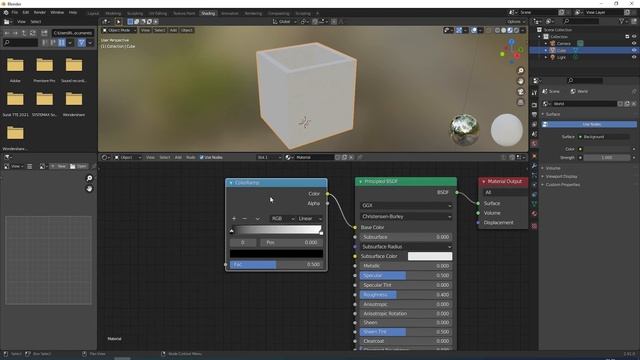Click the Node menu in node editor header
Image resolution: width=640 pixels, height=360 pixels.
coord(190,157)
